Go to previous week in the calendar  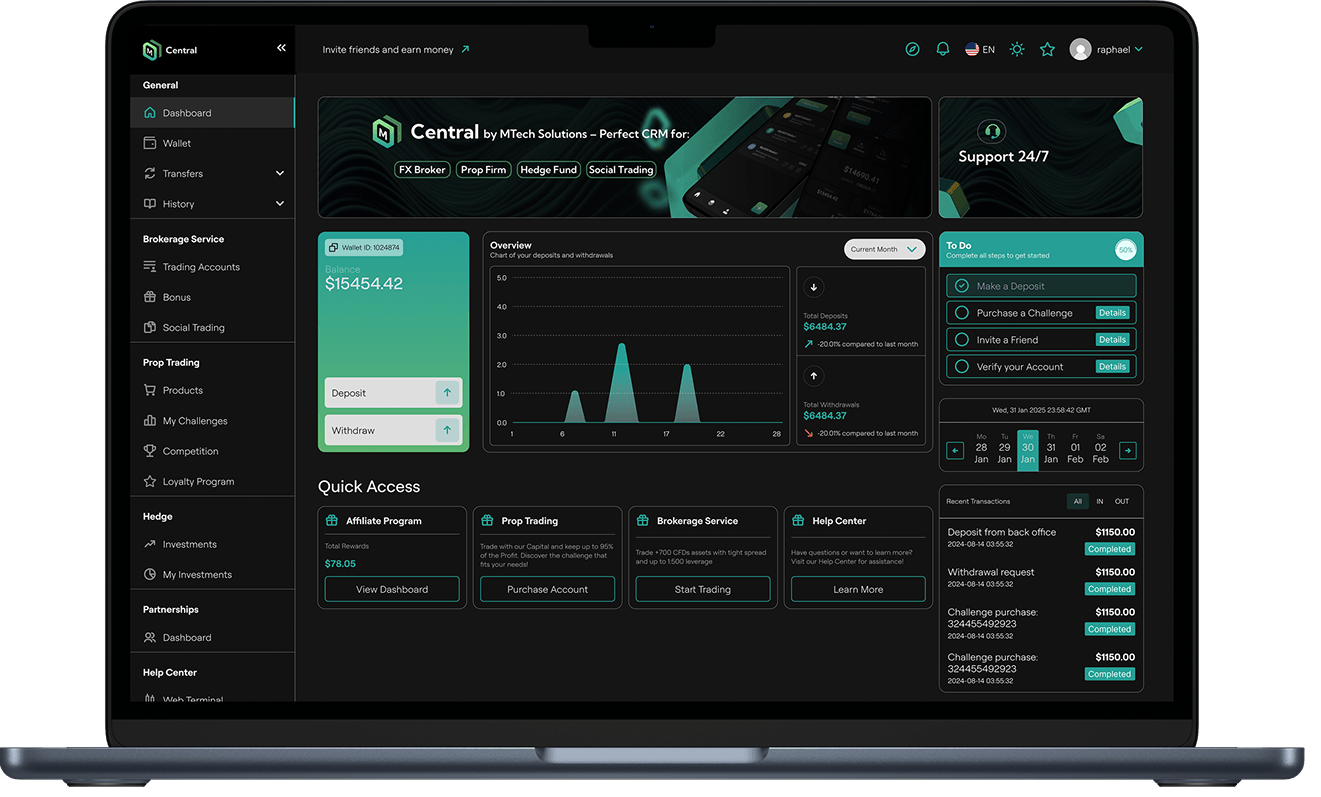(955, 451)
